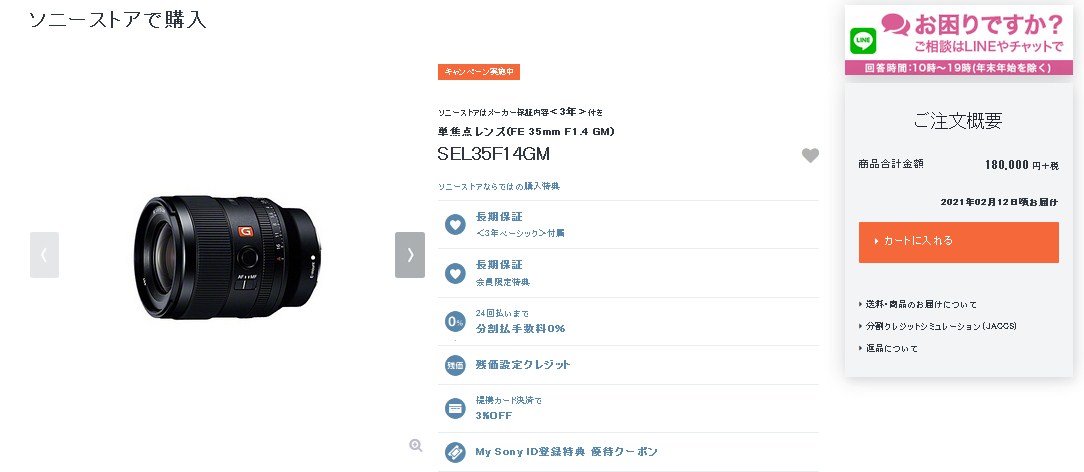Add the lens via カートに入れる button
Image resolution: width=1084 pixels, height=472 pixels.
tap(958, 242)
